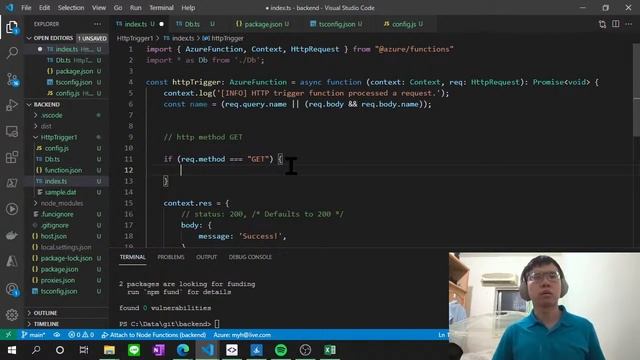Switch to the package.json editor tab
640x360 pixels.
tap(262, 24)
